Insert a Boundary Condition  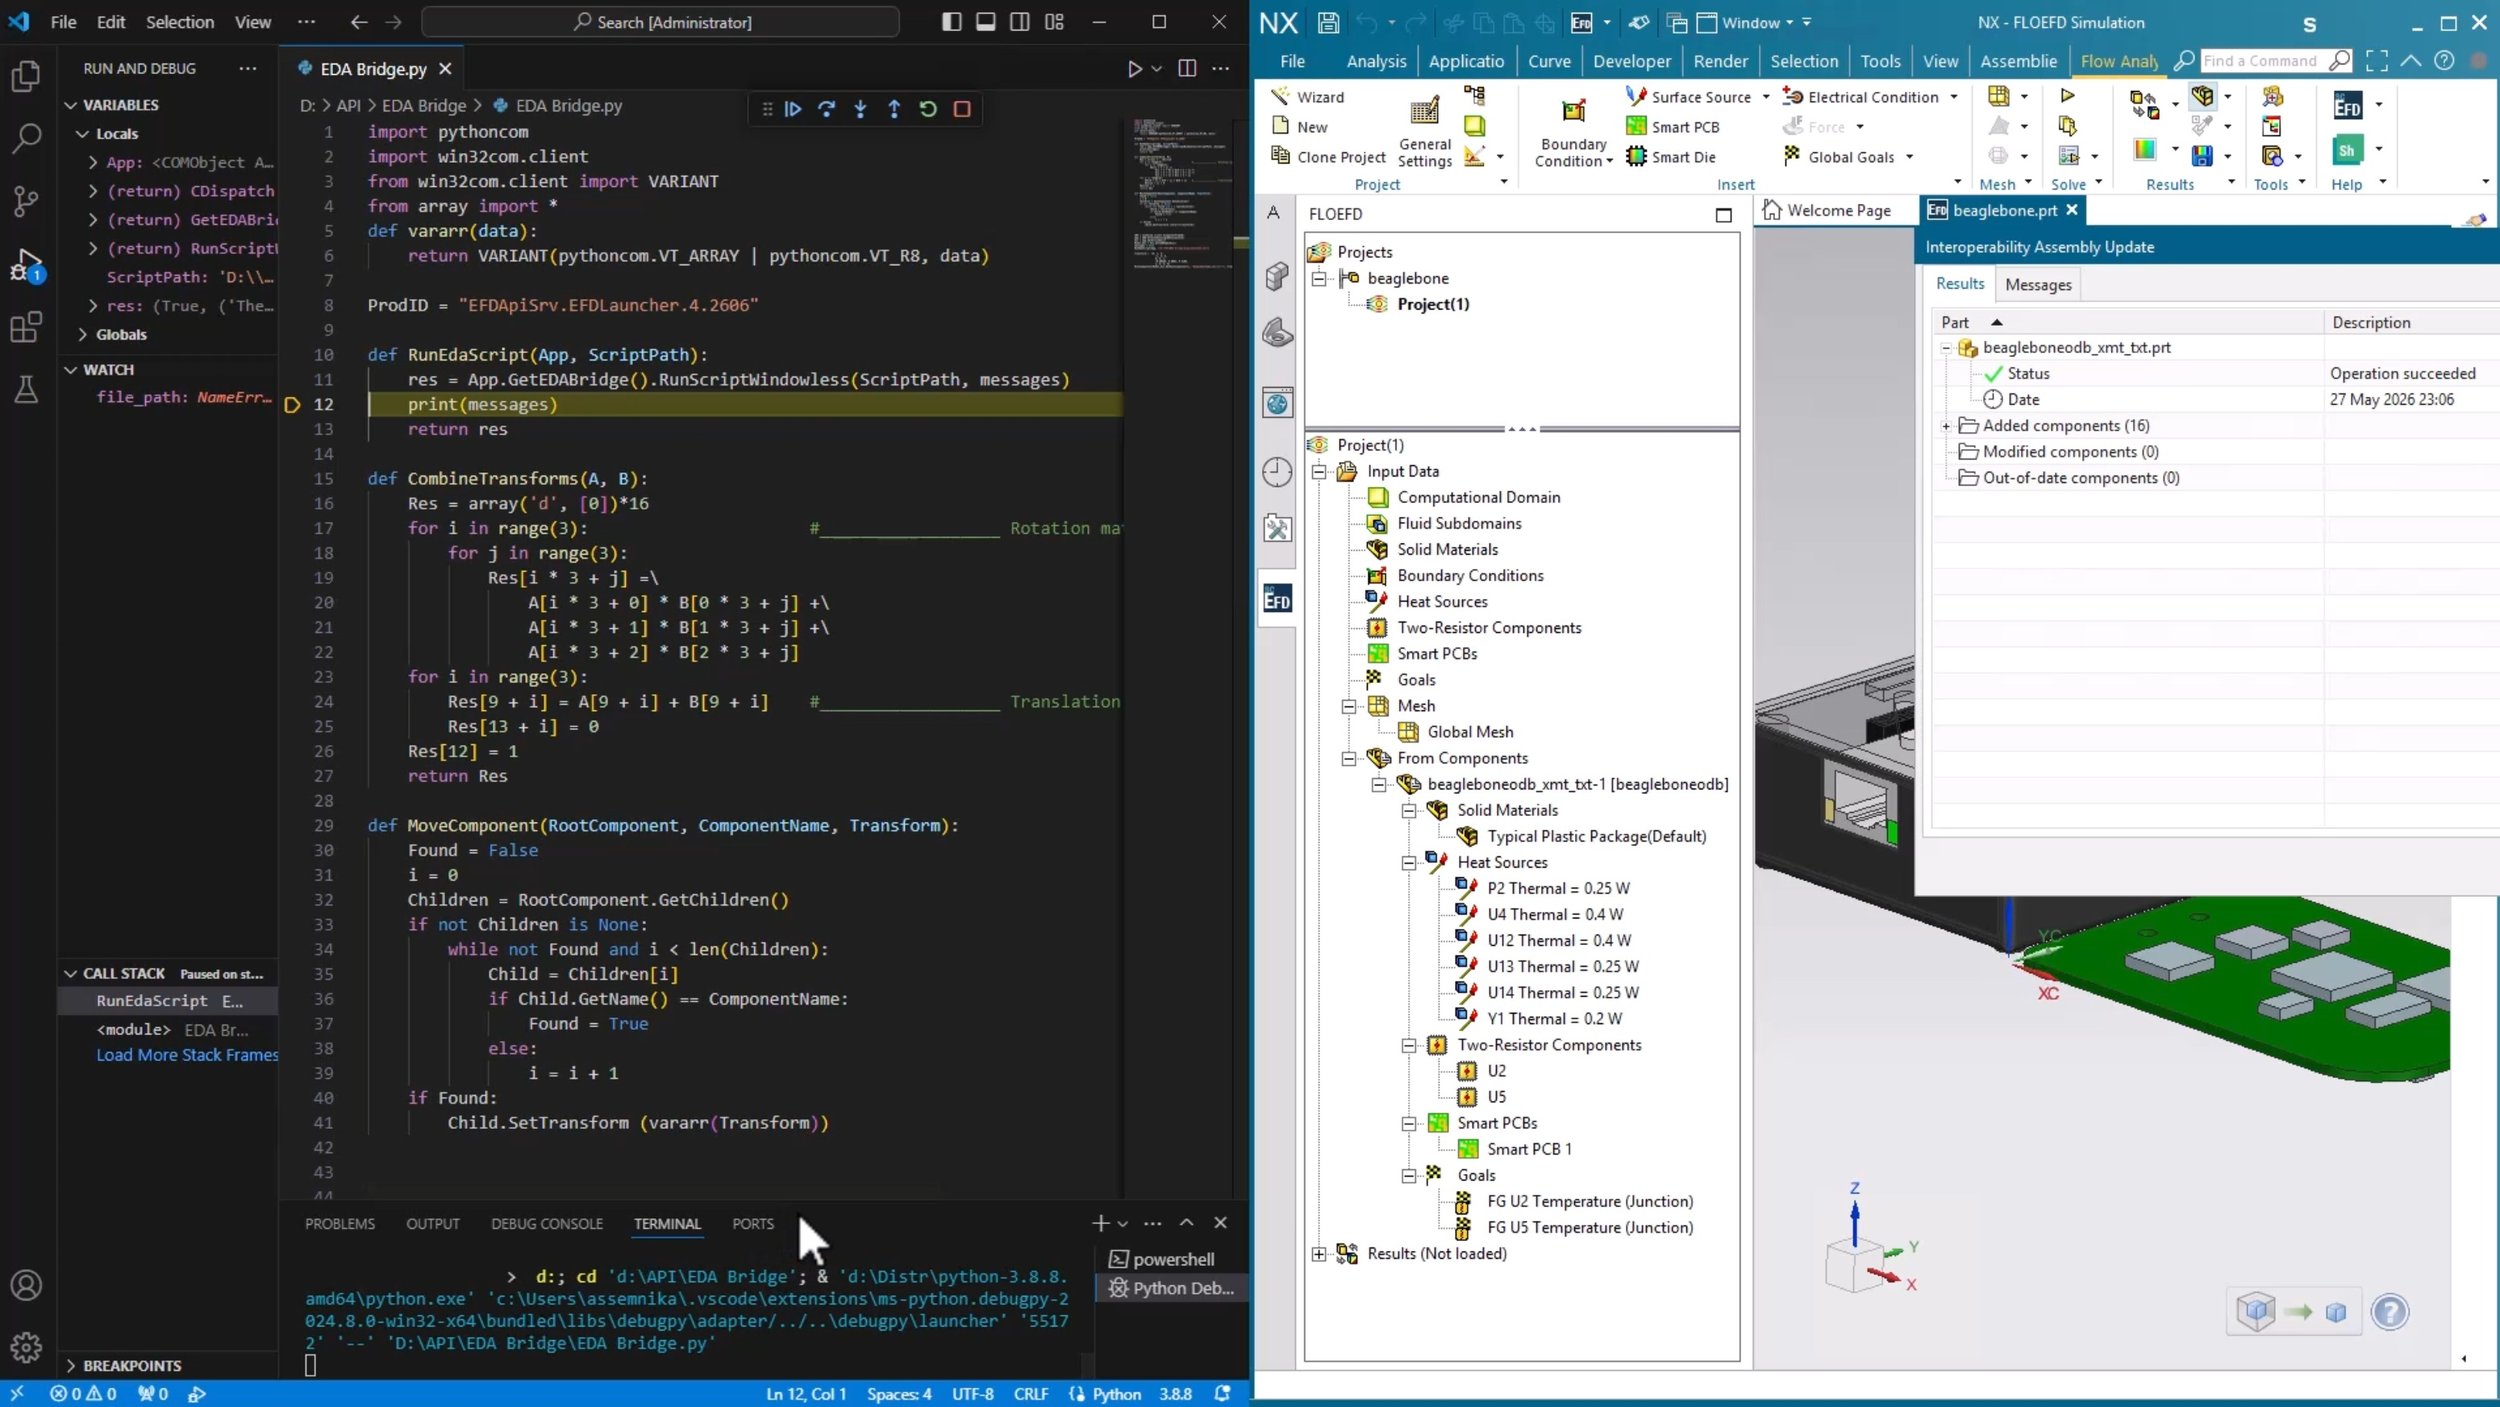(x=1573, y=132)
